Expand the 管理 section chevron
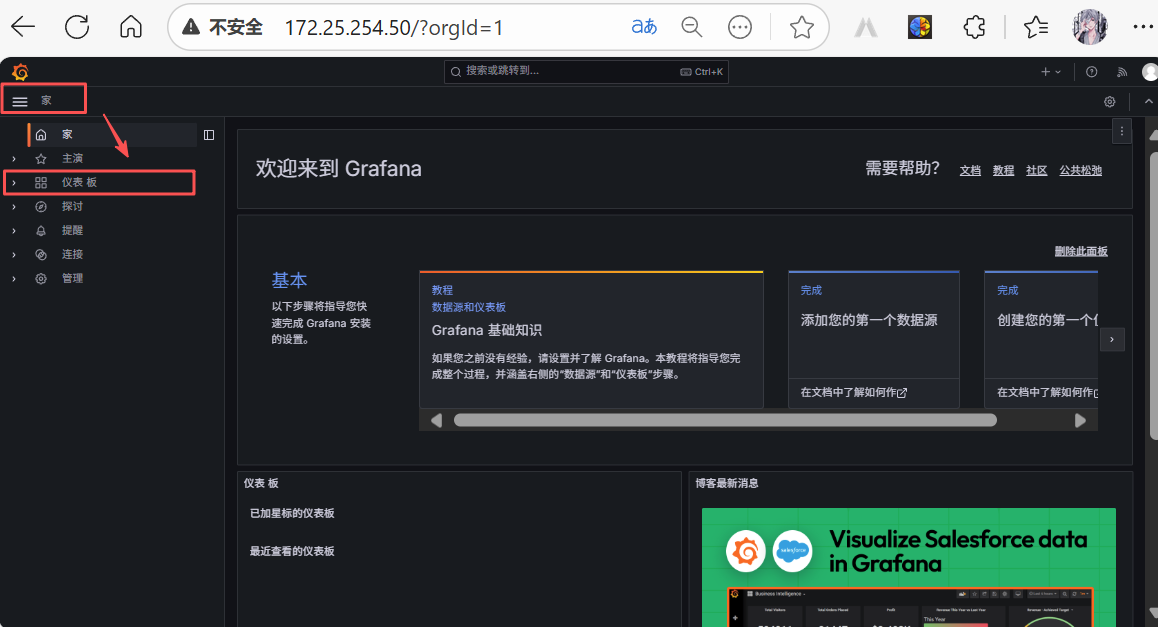Image resolution: width=1158 pixels, height=627 pixels. pyautogui.click(x=14, y=278)
